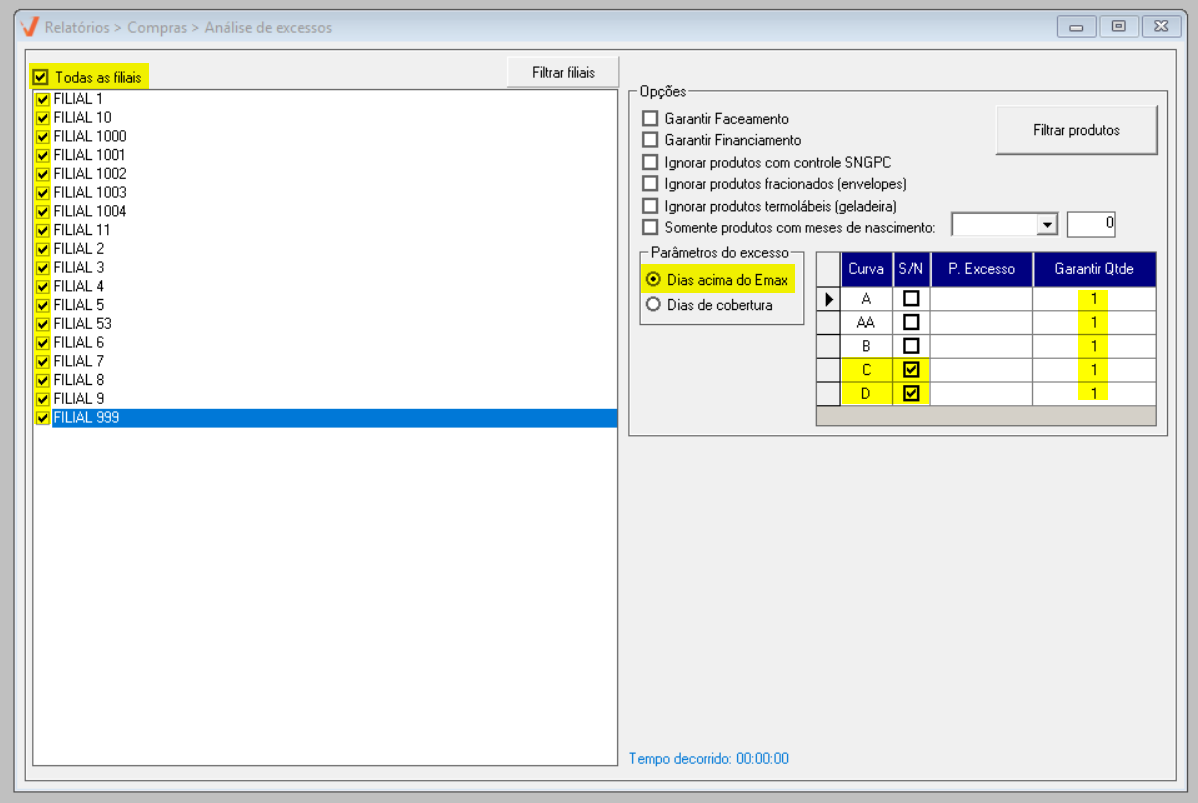Enable Garantir Financiamento option
This screenshot has width=1198, height=803.
650,140
